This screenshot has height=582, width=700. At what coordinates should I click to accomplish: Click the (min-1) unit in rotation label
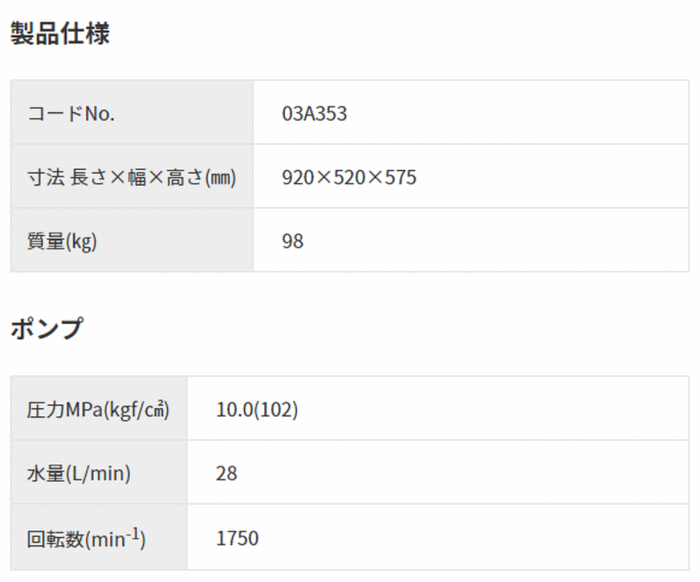[x=115, y=538]
